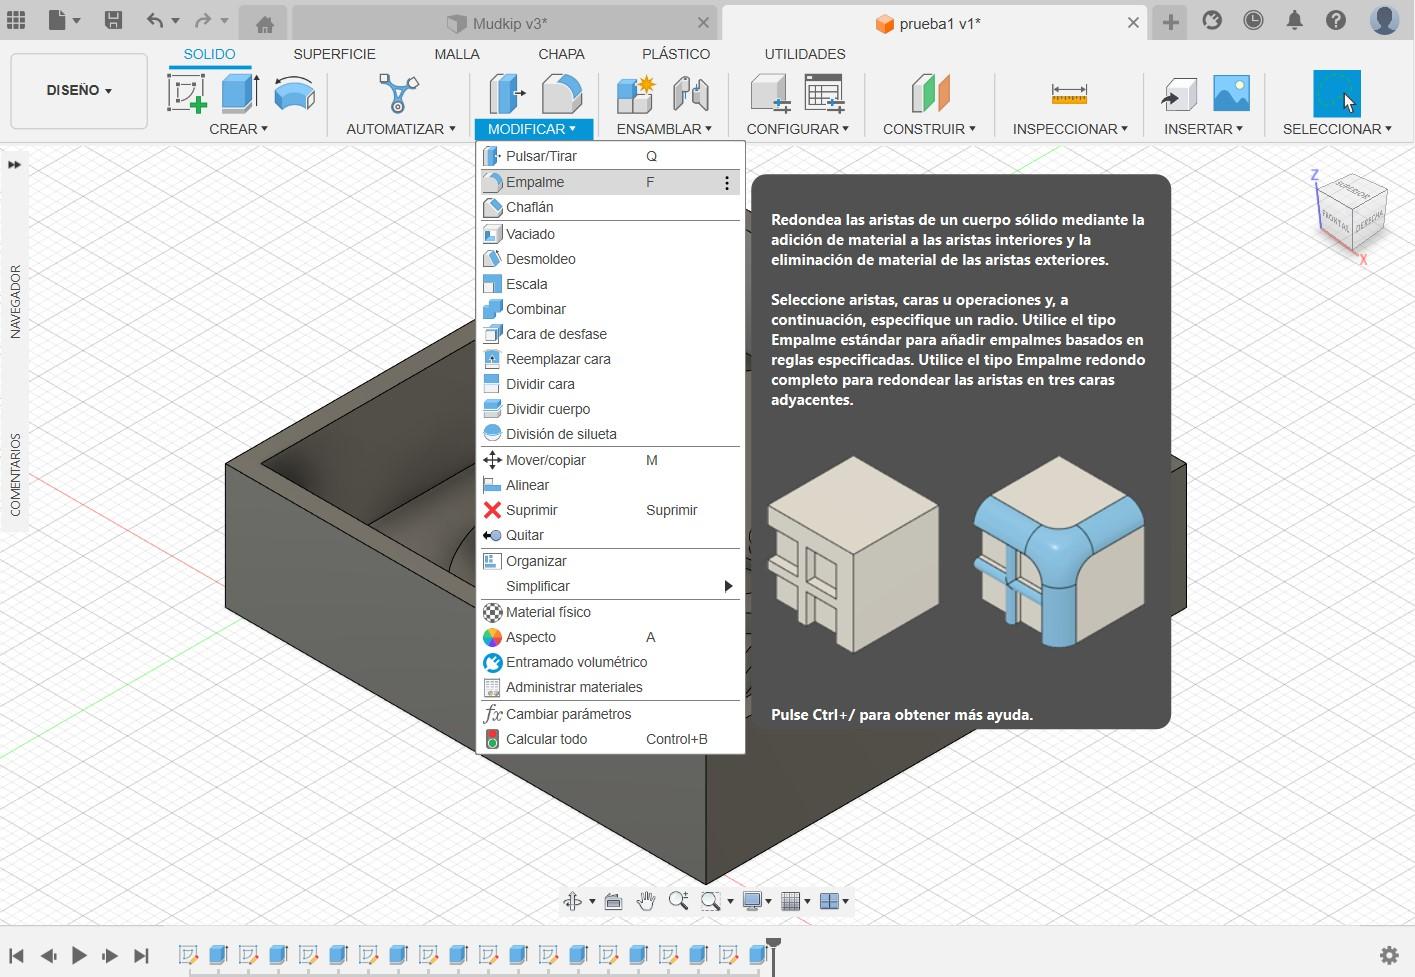Viewport: 1415px width, 977px height.
Task: Choose Material físico menu entry
Action: 610,612
